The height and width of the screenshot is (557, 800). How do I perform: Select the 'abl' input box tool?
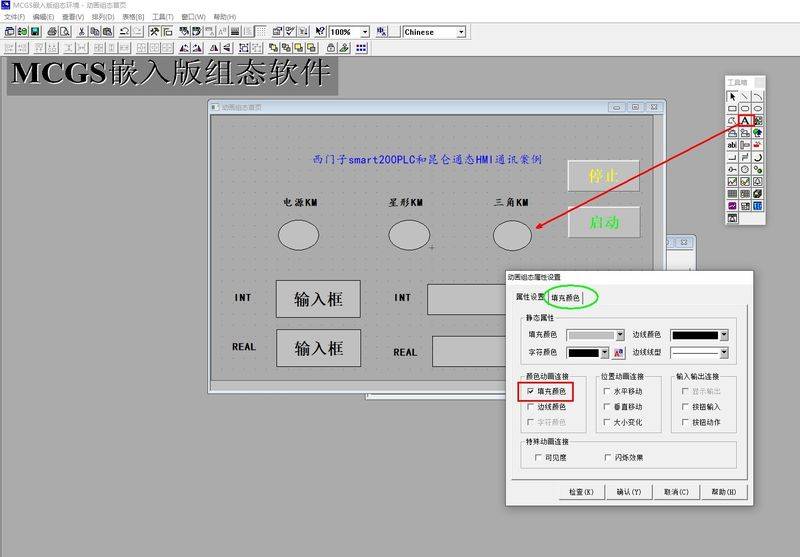click(732, 145)
